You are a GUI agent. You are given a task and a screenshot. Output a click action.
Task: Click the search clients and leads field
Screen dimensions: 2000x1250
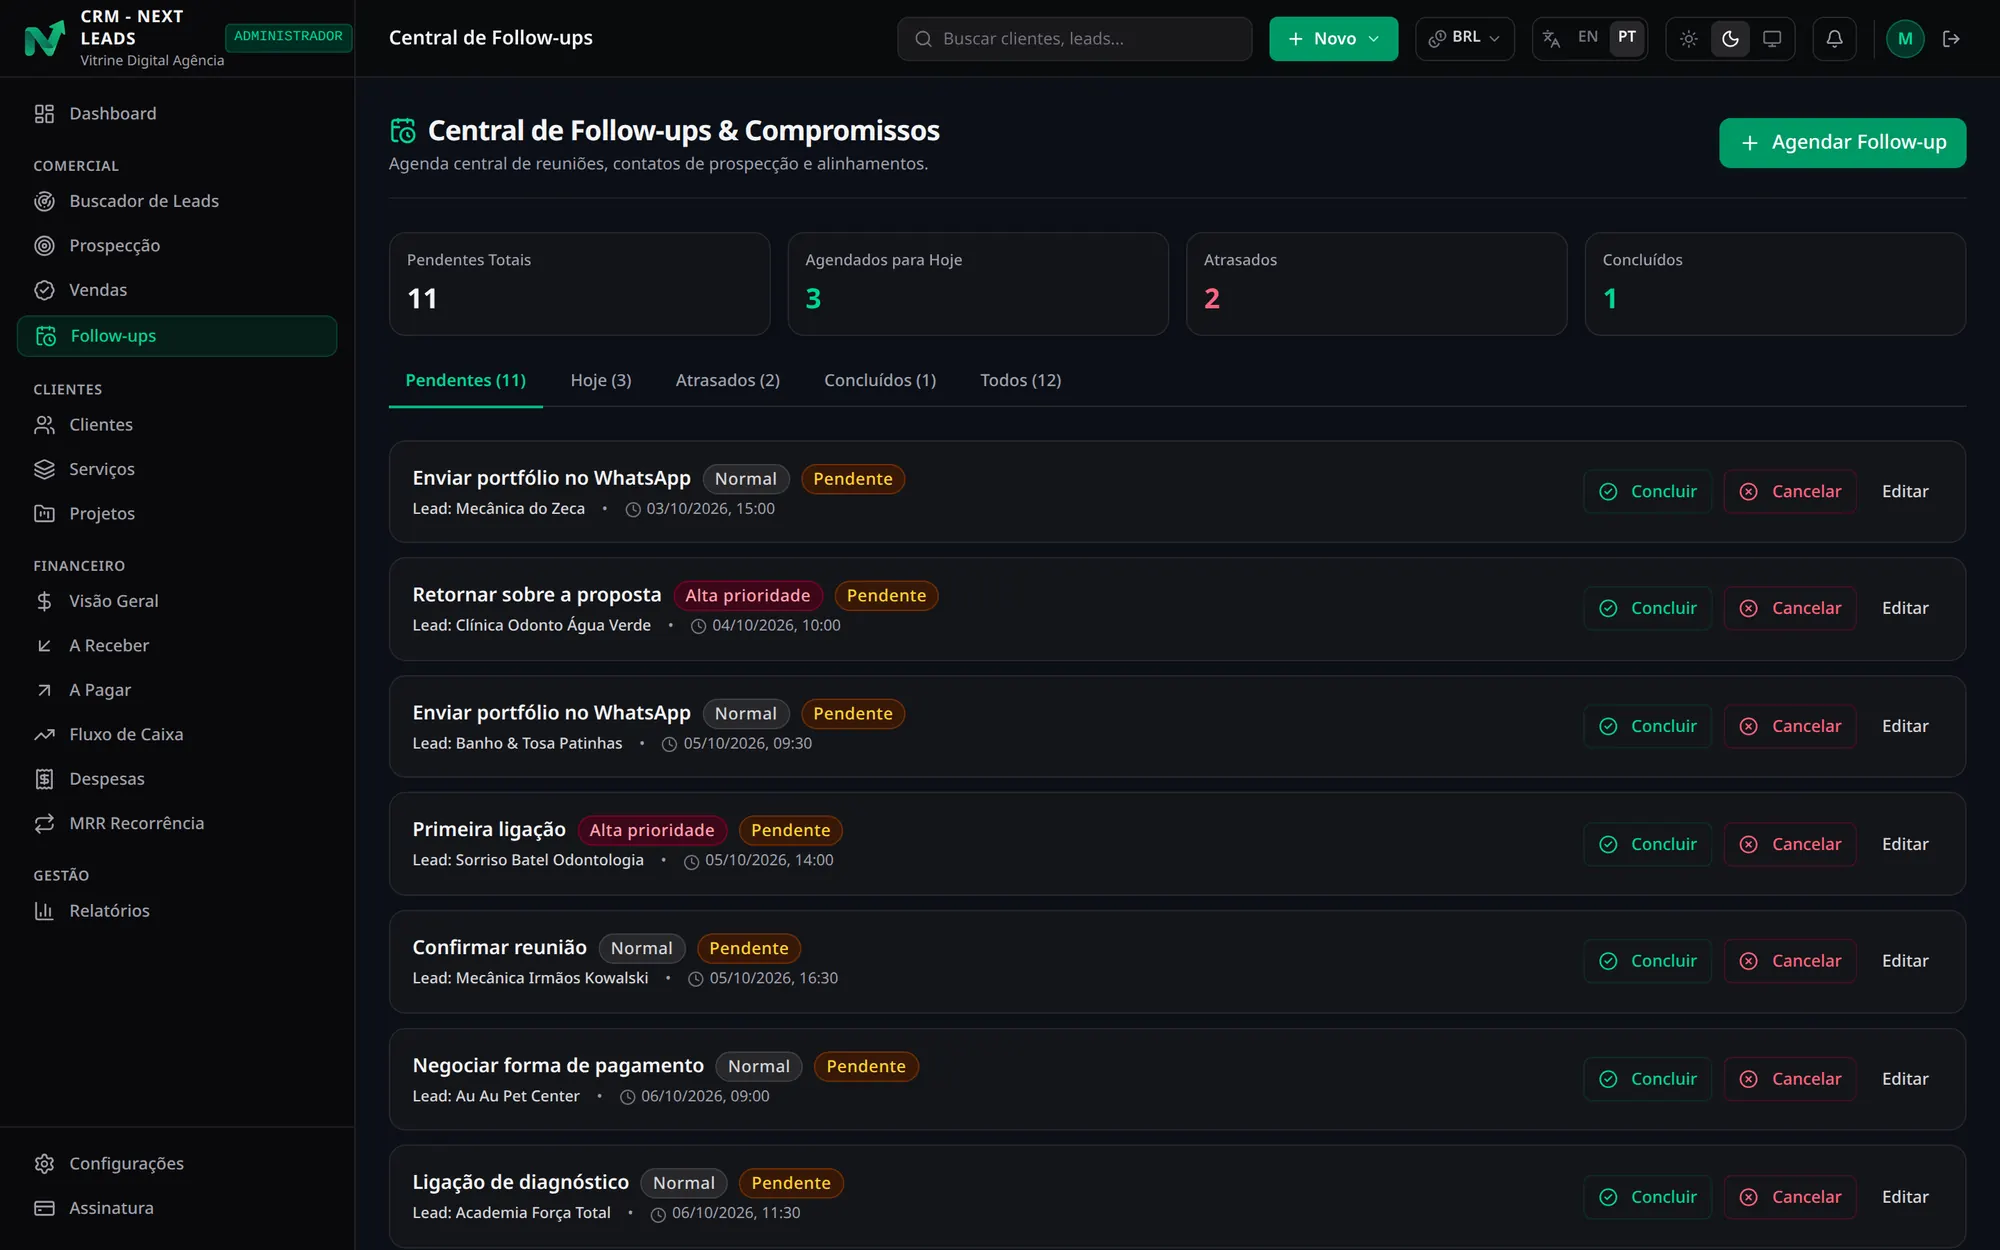coord(1075,39)
